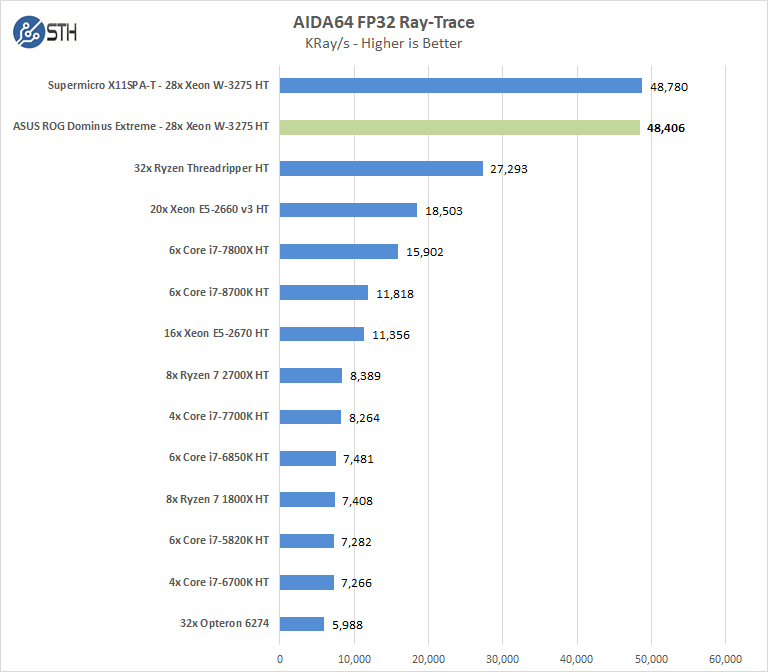
Task: Click the 6x Core i7-6850K HT label
Action: [x=219, y=457]
